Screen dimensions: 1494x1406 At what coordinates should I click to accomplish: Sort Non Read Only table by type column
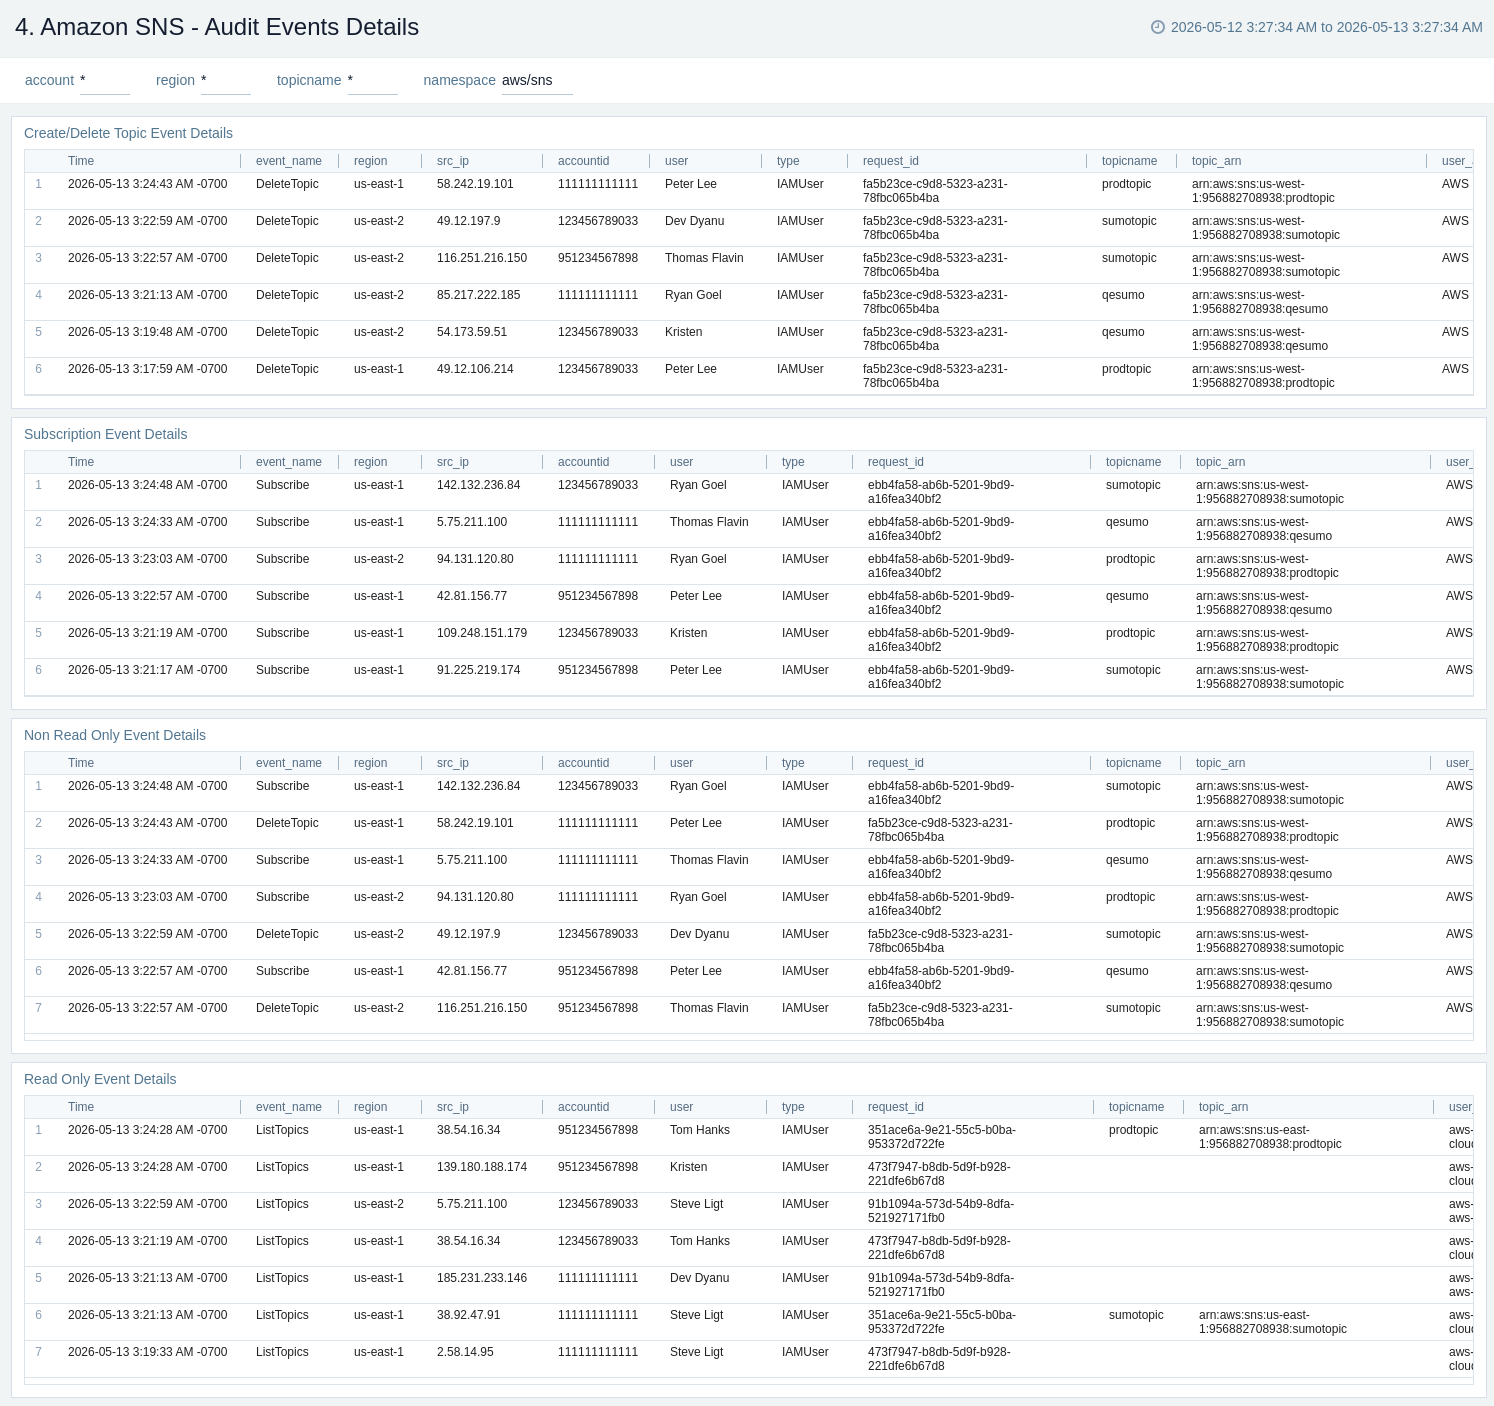(794, 763)
